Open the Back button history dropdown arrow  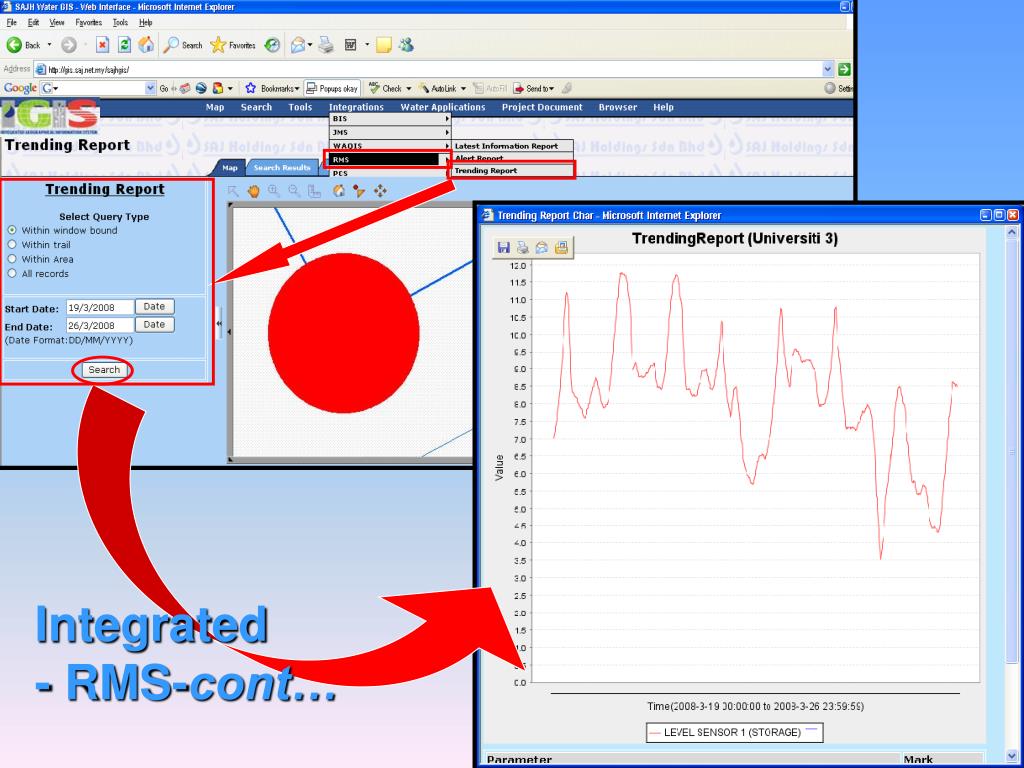pyautogui.click(x=49, y=45)
